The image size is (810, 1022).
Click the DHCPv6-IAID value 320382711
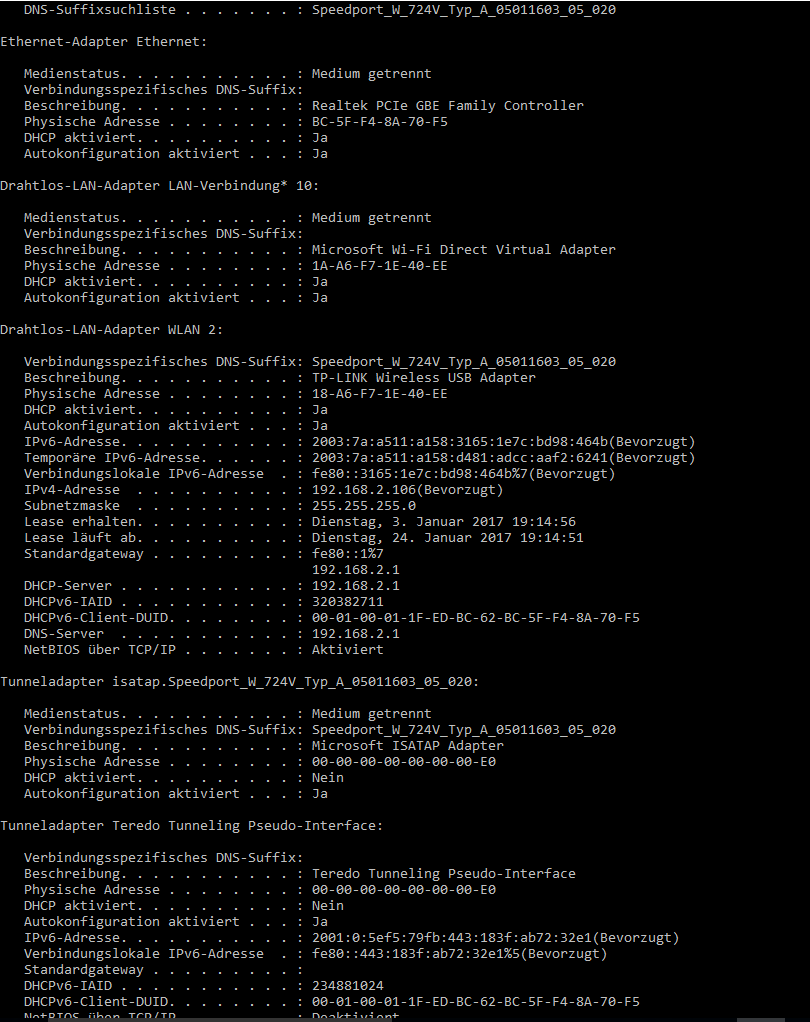[347, 602]
